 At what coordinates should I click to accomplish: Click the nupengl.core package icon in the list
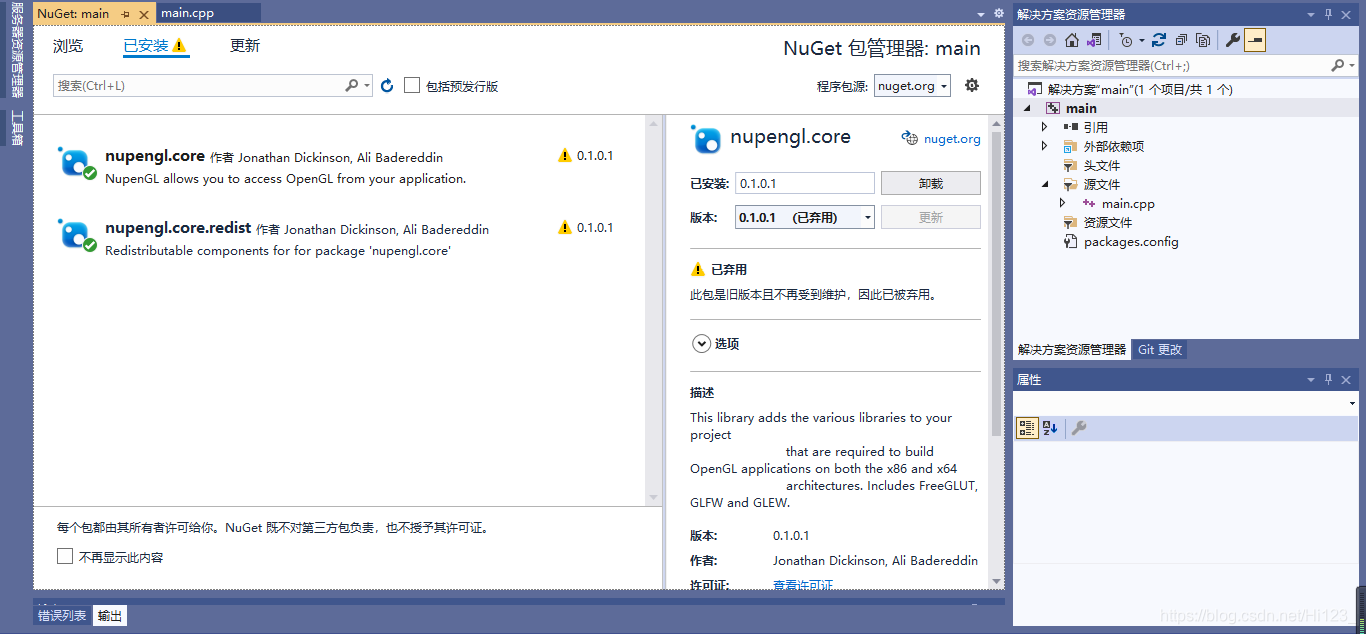pos(76,163)
